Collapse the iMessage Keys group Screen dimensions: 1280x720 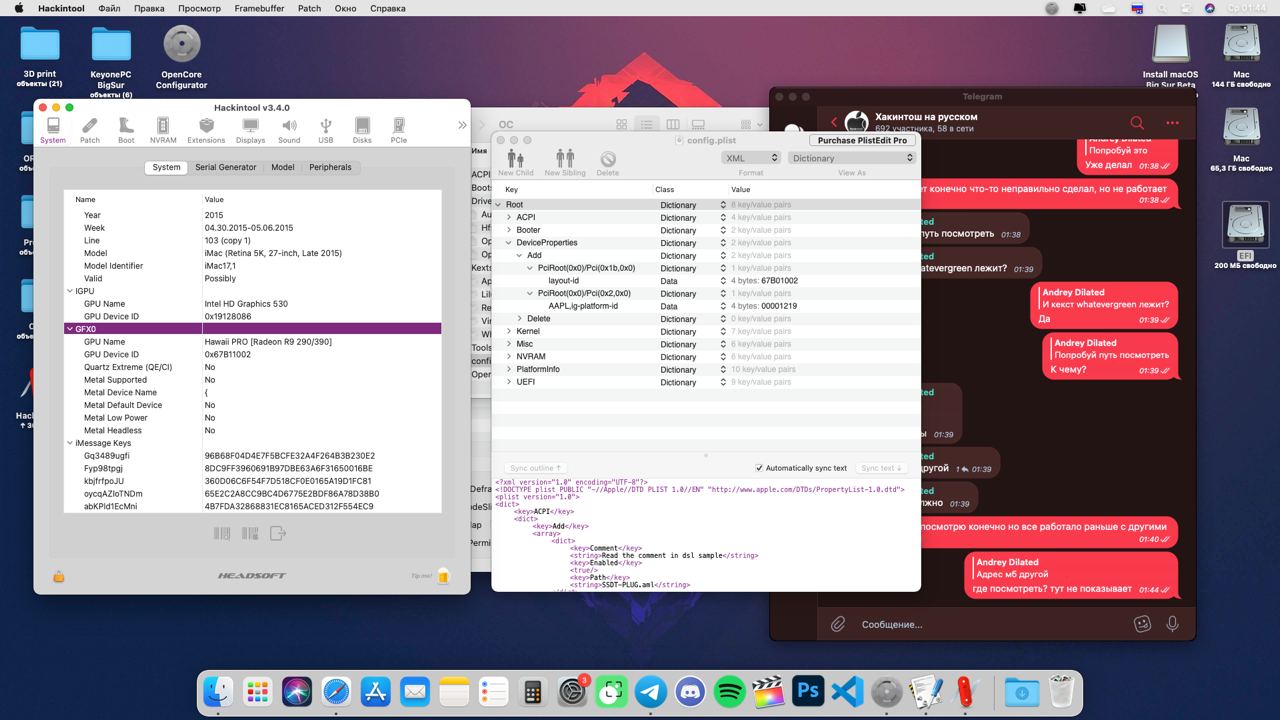pyautogui.click(x=70, y=443)
